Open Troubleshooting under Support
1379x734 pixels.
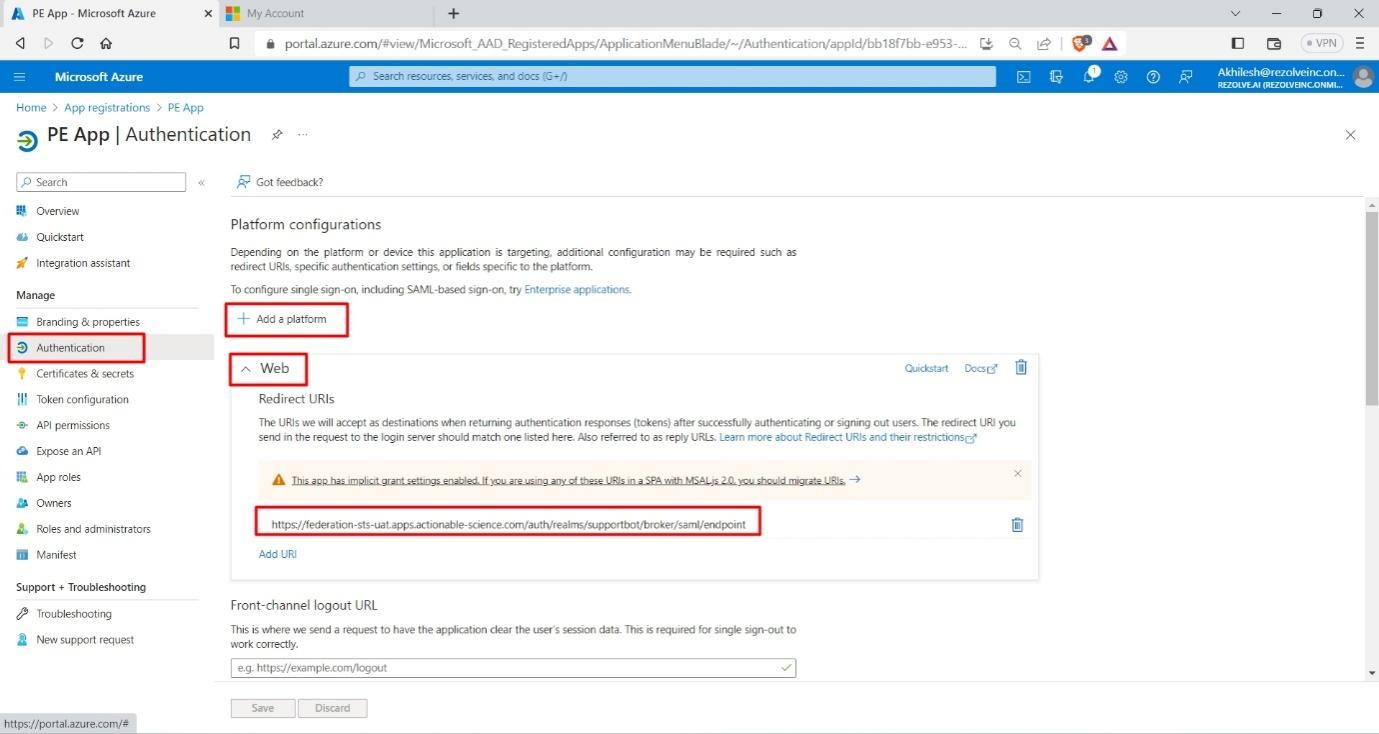coord(74,614)
